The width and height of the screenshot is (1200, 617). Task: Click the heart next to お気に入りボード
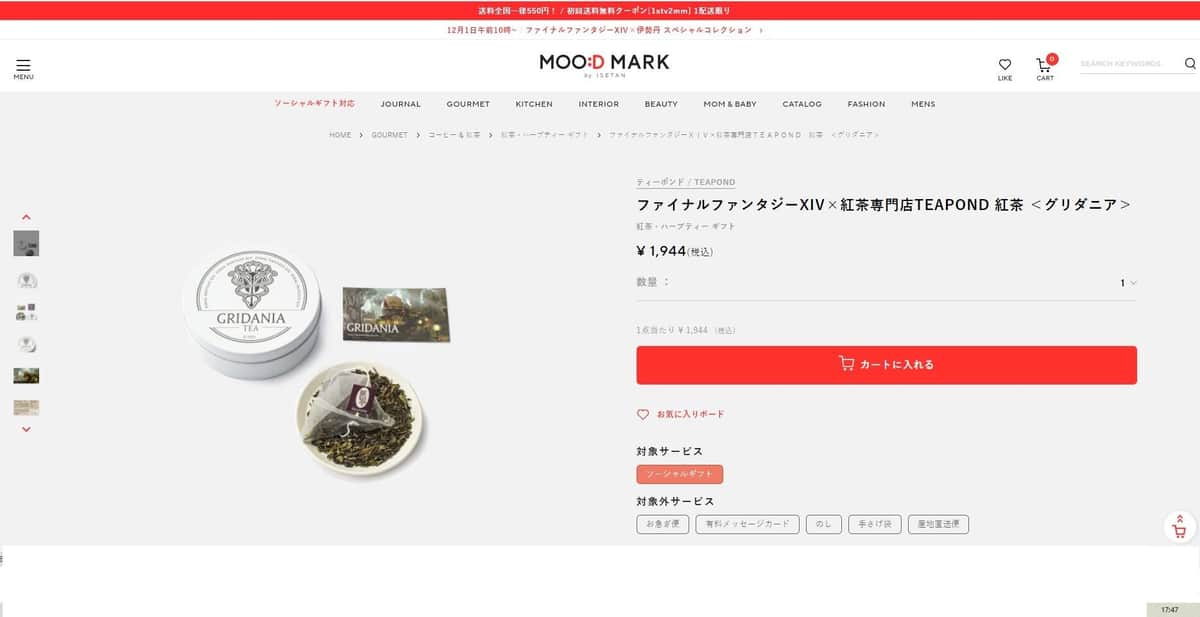point(643,414)
